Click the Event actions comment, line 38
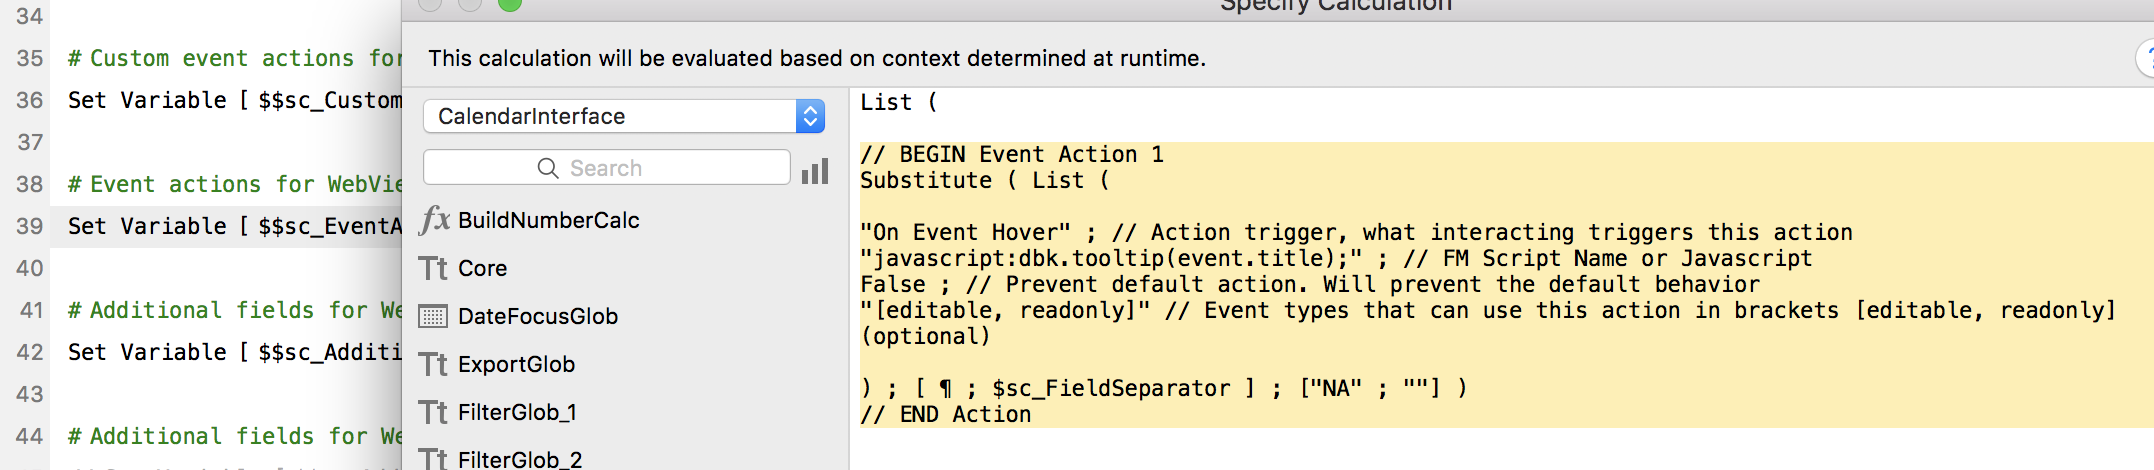This screenshot has width=2154, height=470. click(234, 184)
